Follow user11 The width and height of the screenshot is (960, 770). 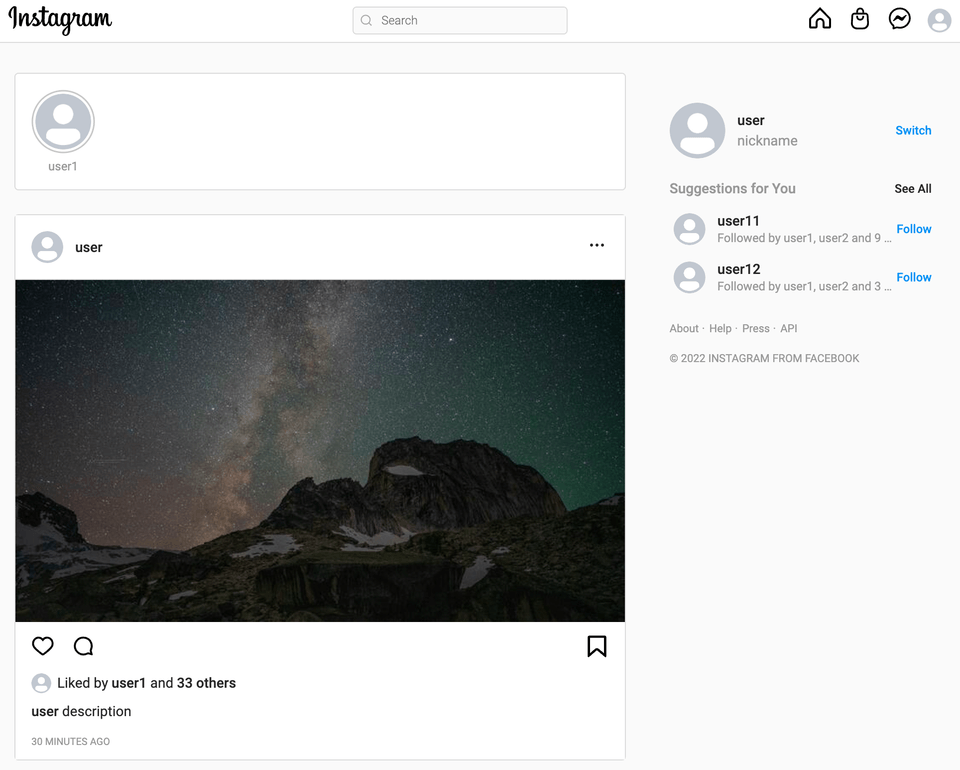(913, 229)
